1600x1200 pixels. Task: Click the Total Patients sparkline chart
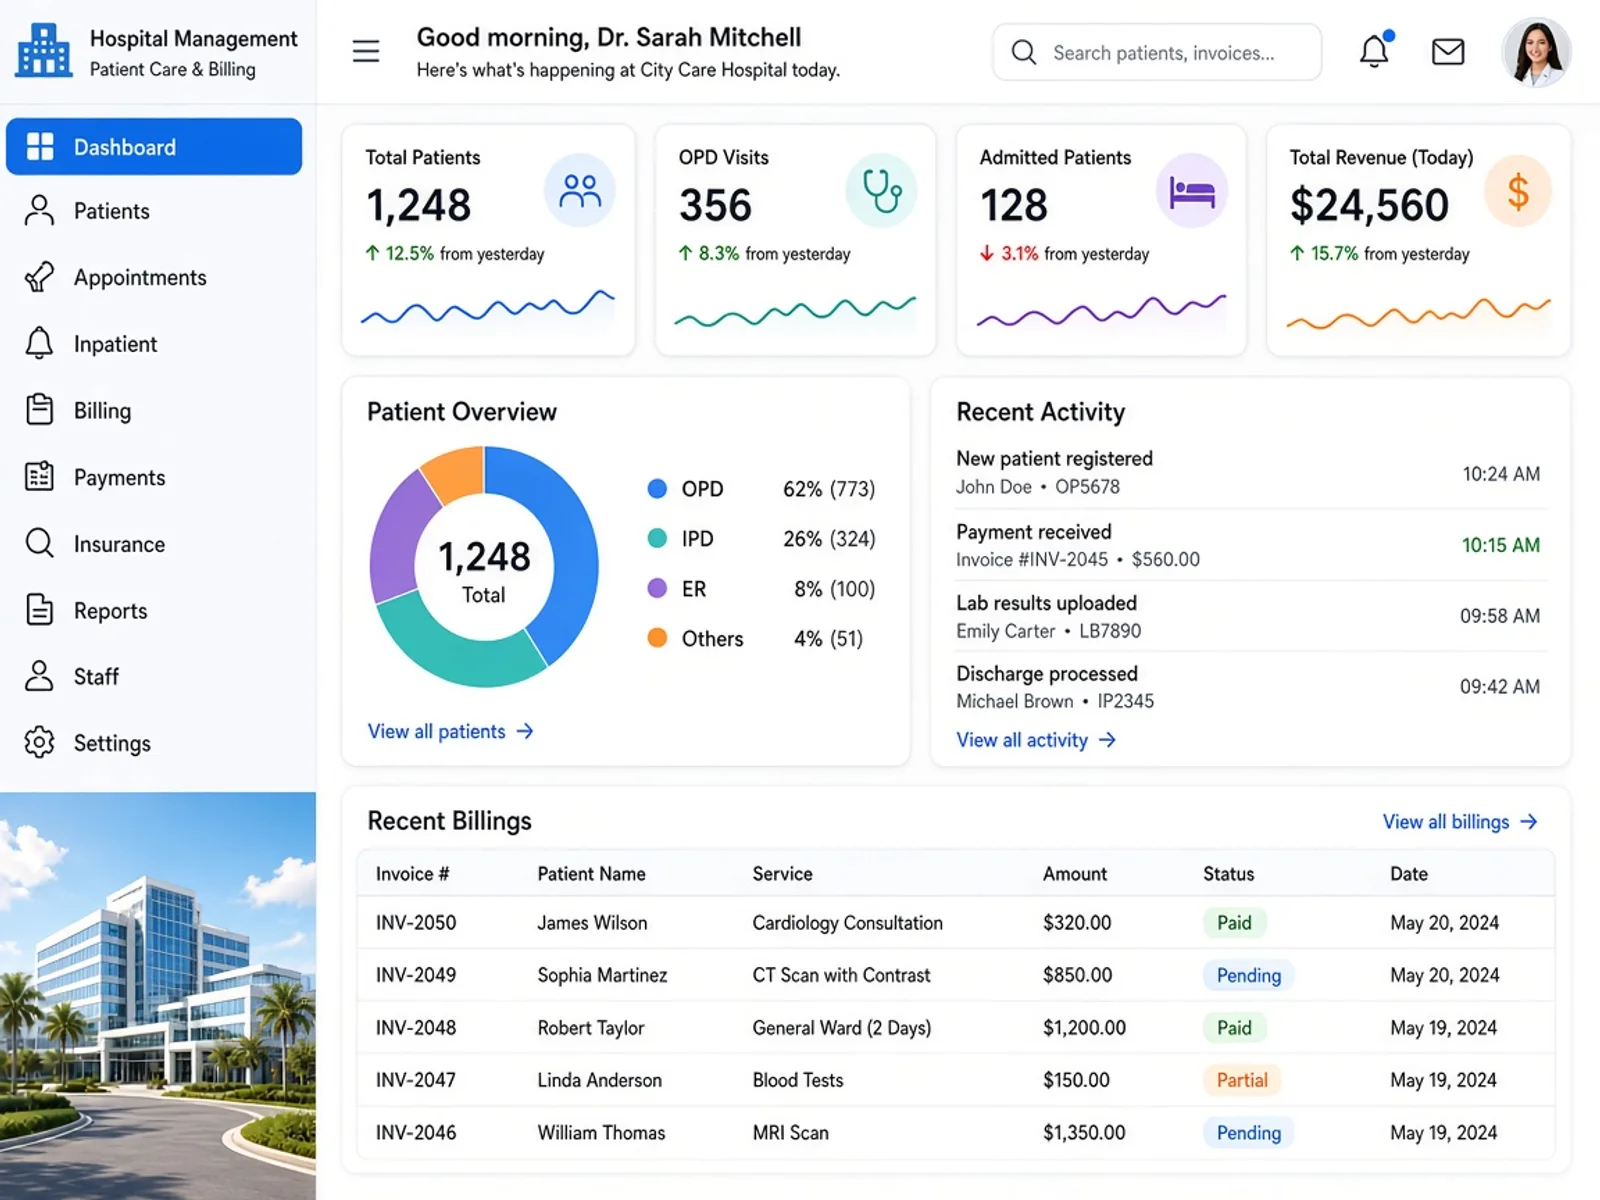click(488, 308)
